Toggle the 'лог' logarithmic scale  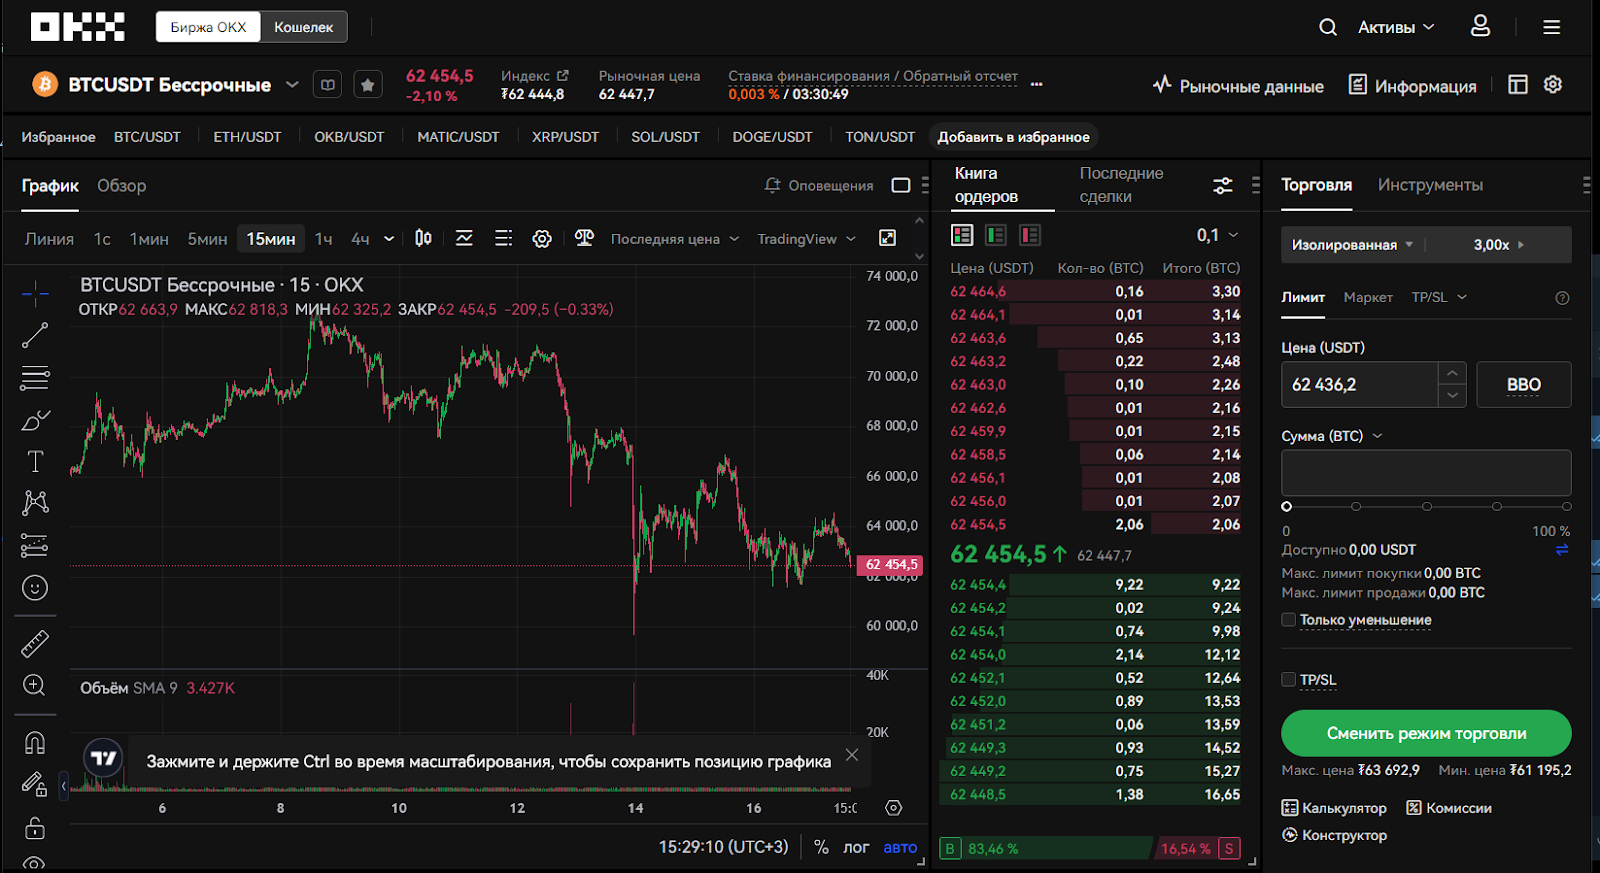[x=855, y=847]
